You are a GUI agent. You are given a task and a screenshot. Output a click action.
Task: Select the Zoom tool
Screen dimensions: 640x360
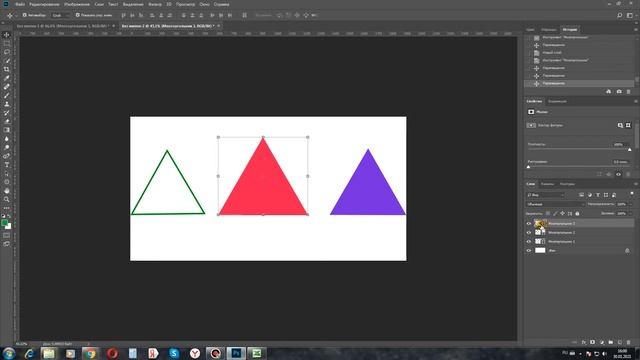coord(7,199)
